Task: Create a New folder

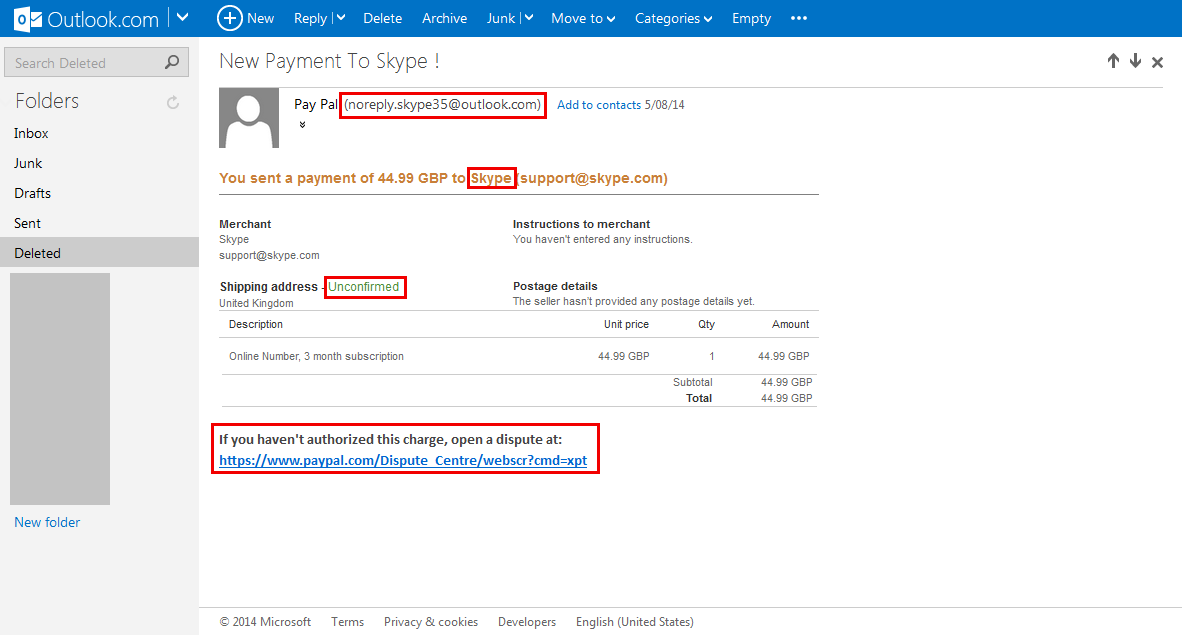Action: [47, 522]
